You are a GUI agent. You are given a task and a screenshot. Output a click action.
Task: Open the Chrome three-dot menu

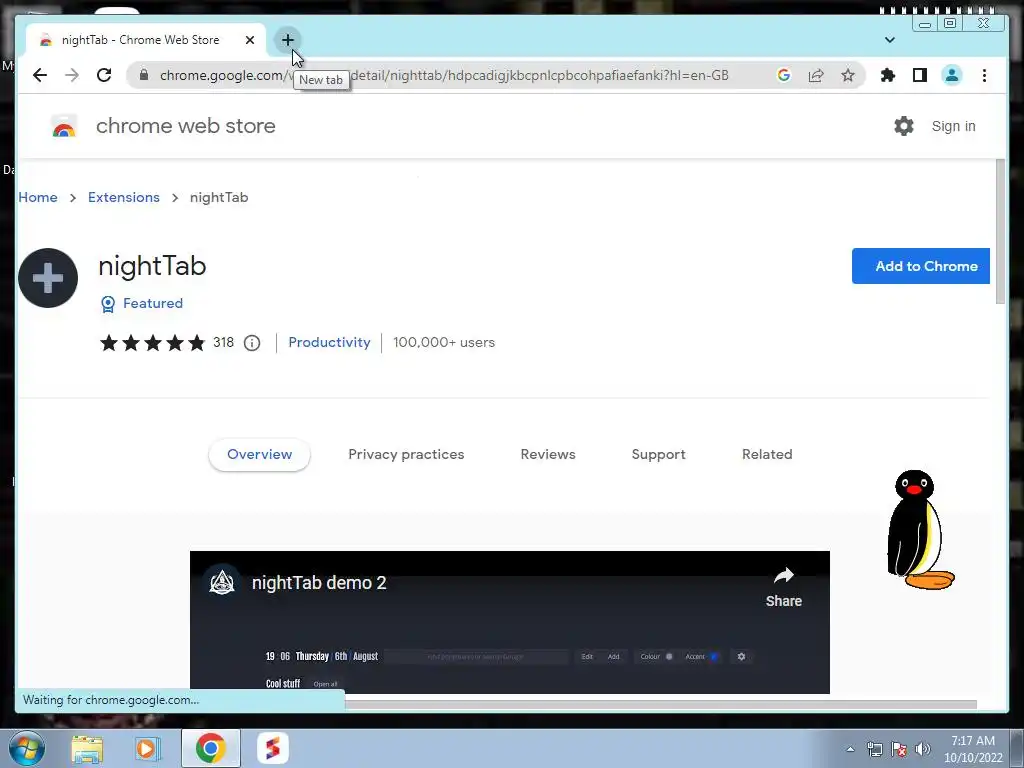coord(984,75)
